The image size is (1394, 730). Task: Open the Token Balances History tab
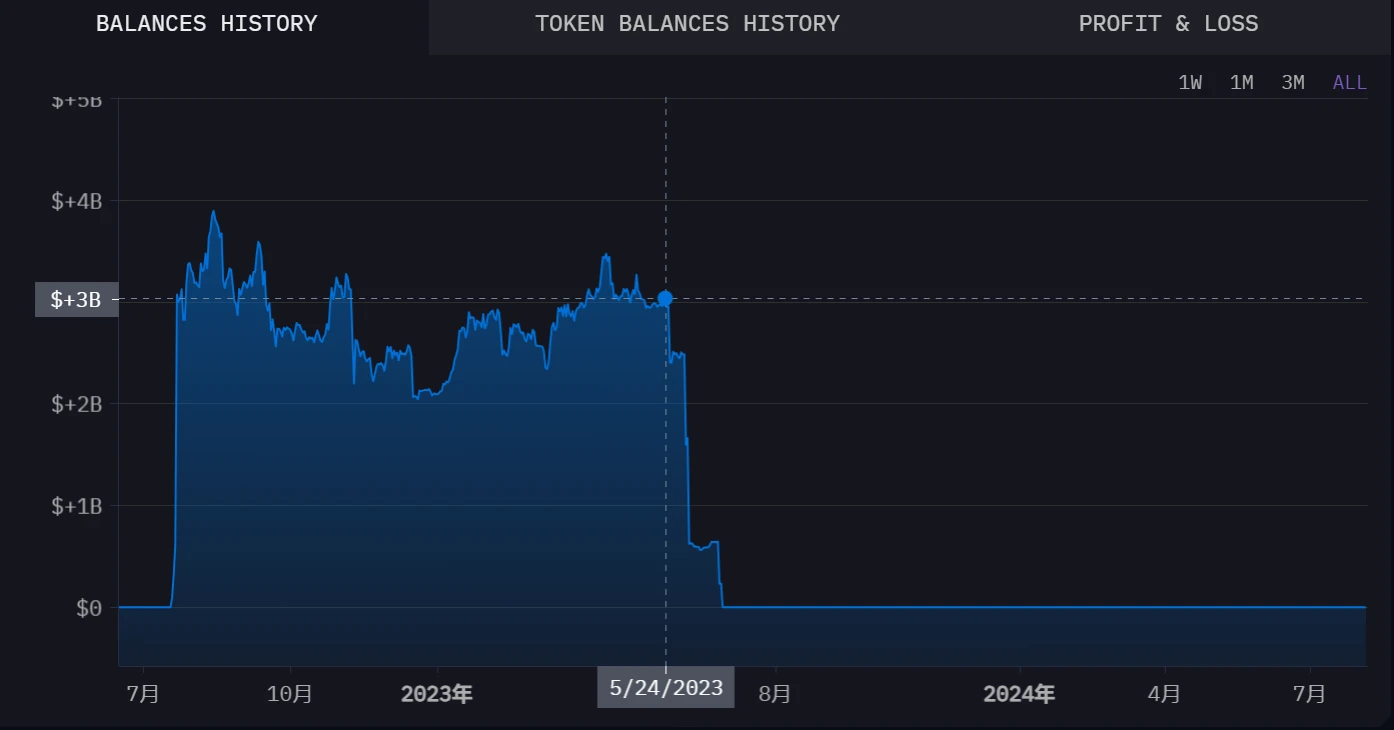(687, 24)
